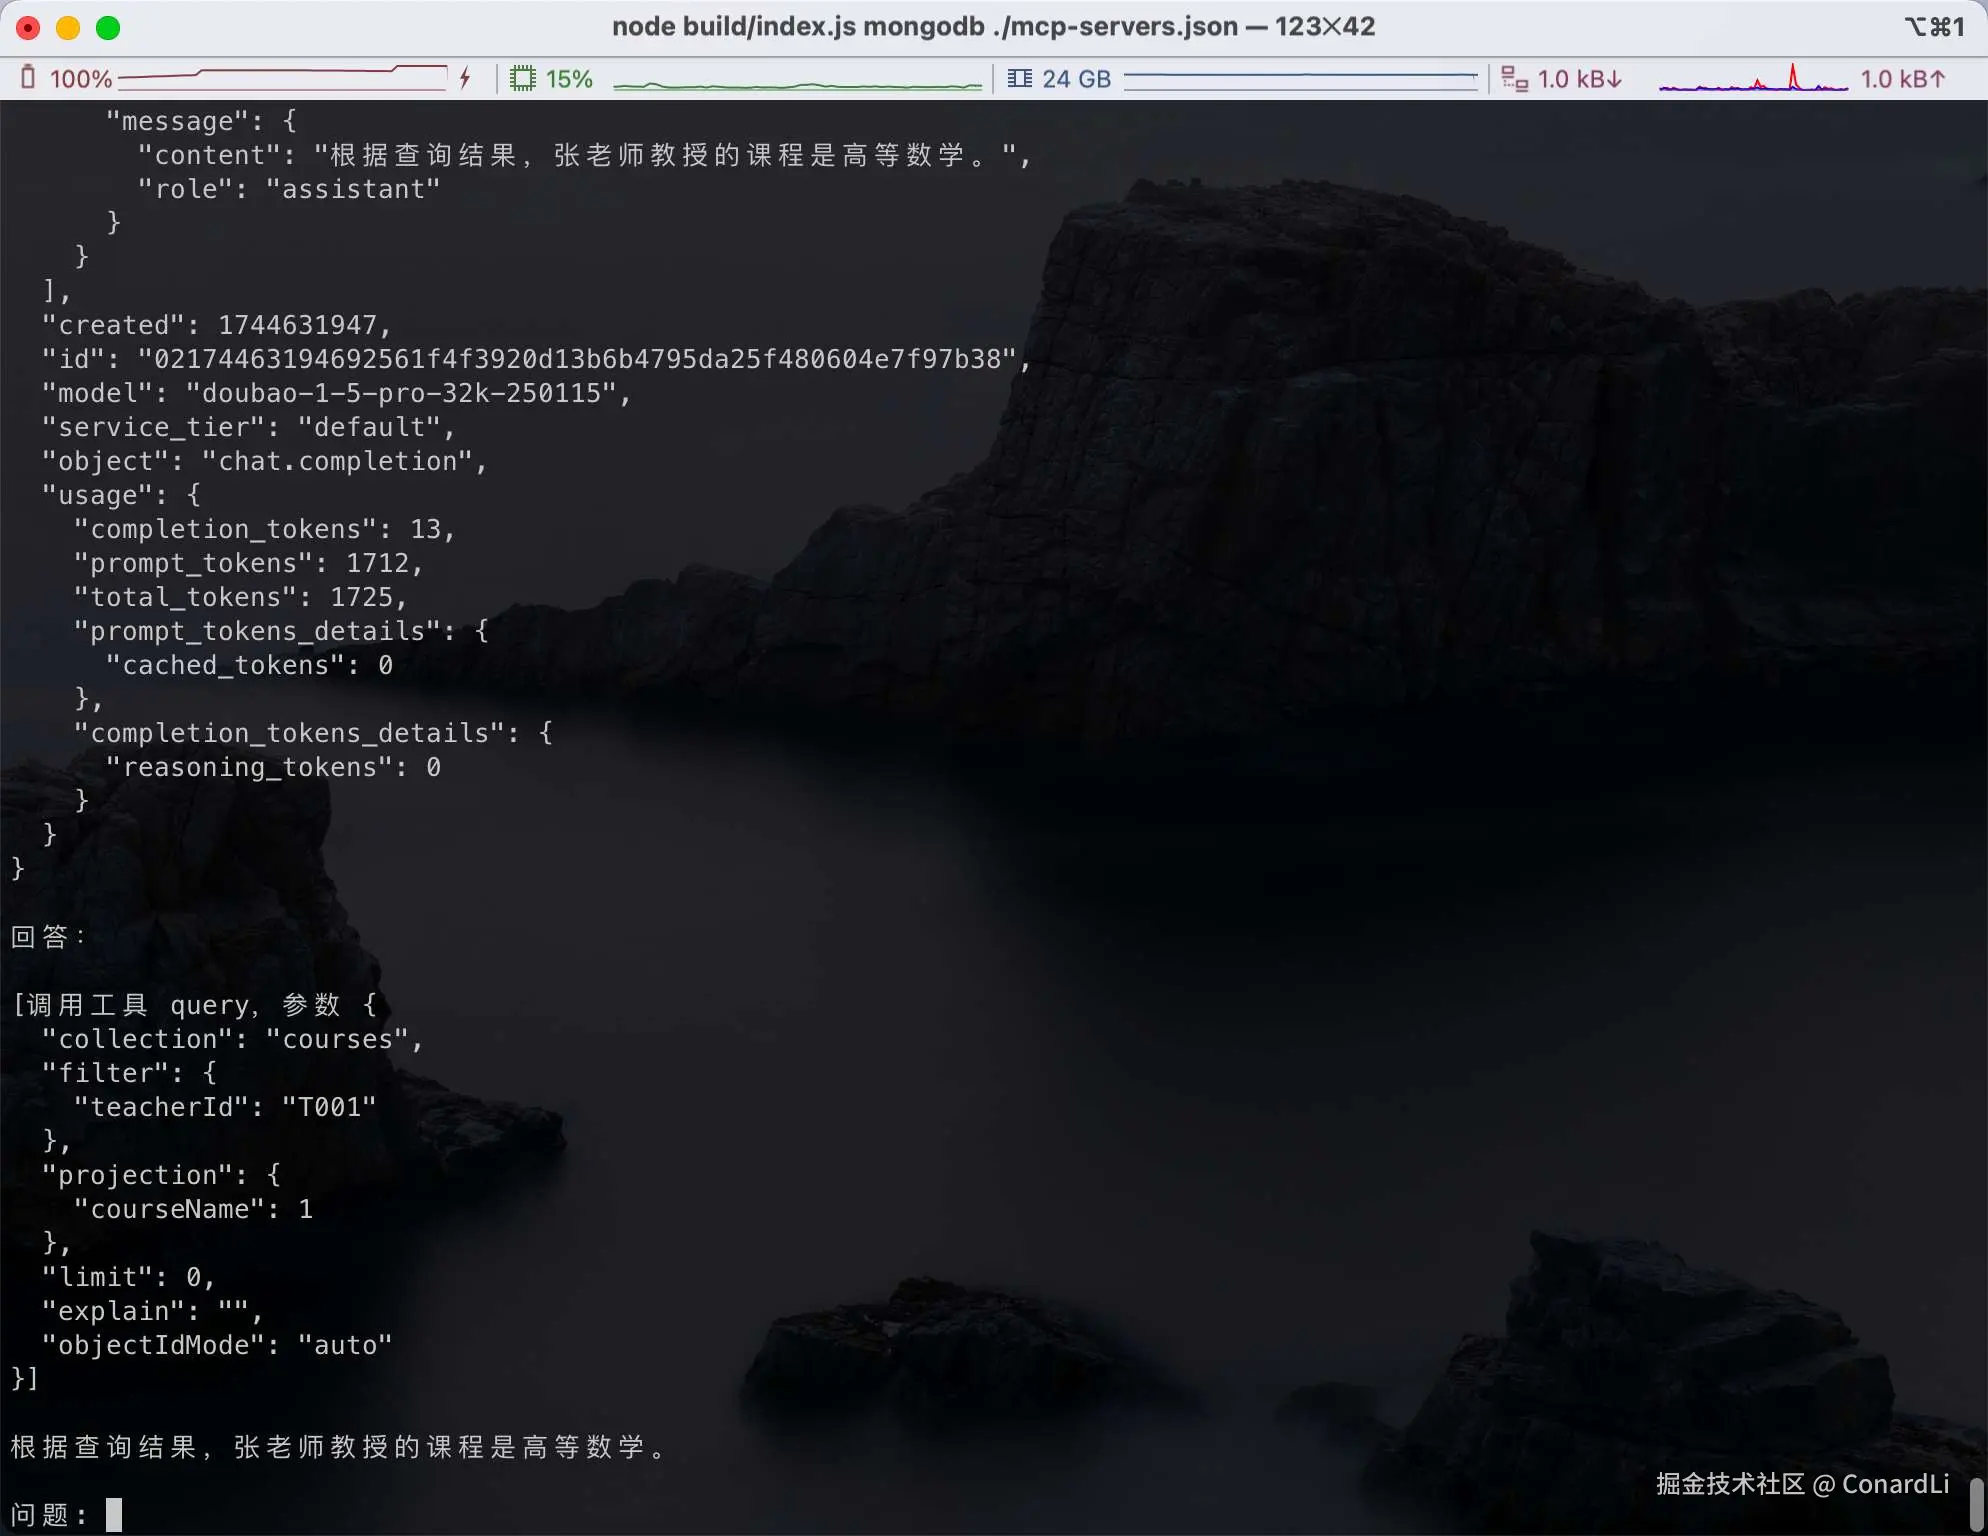This screenshot has height=1536, width=1988.
Task: Click the green zoom window button
Action: pos(108,28)
